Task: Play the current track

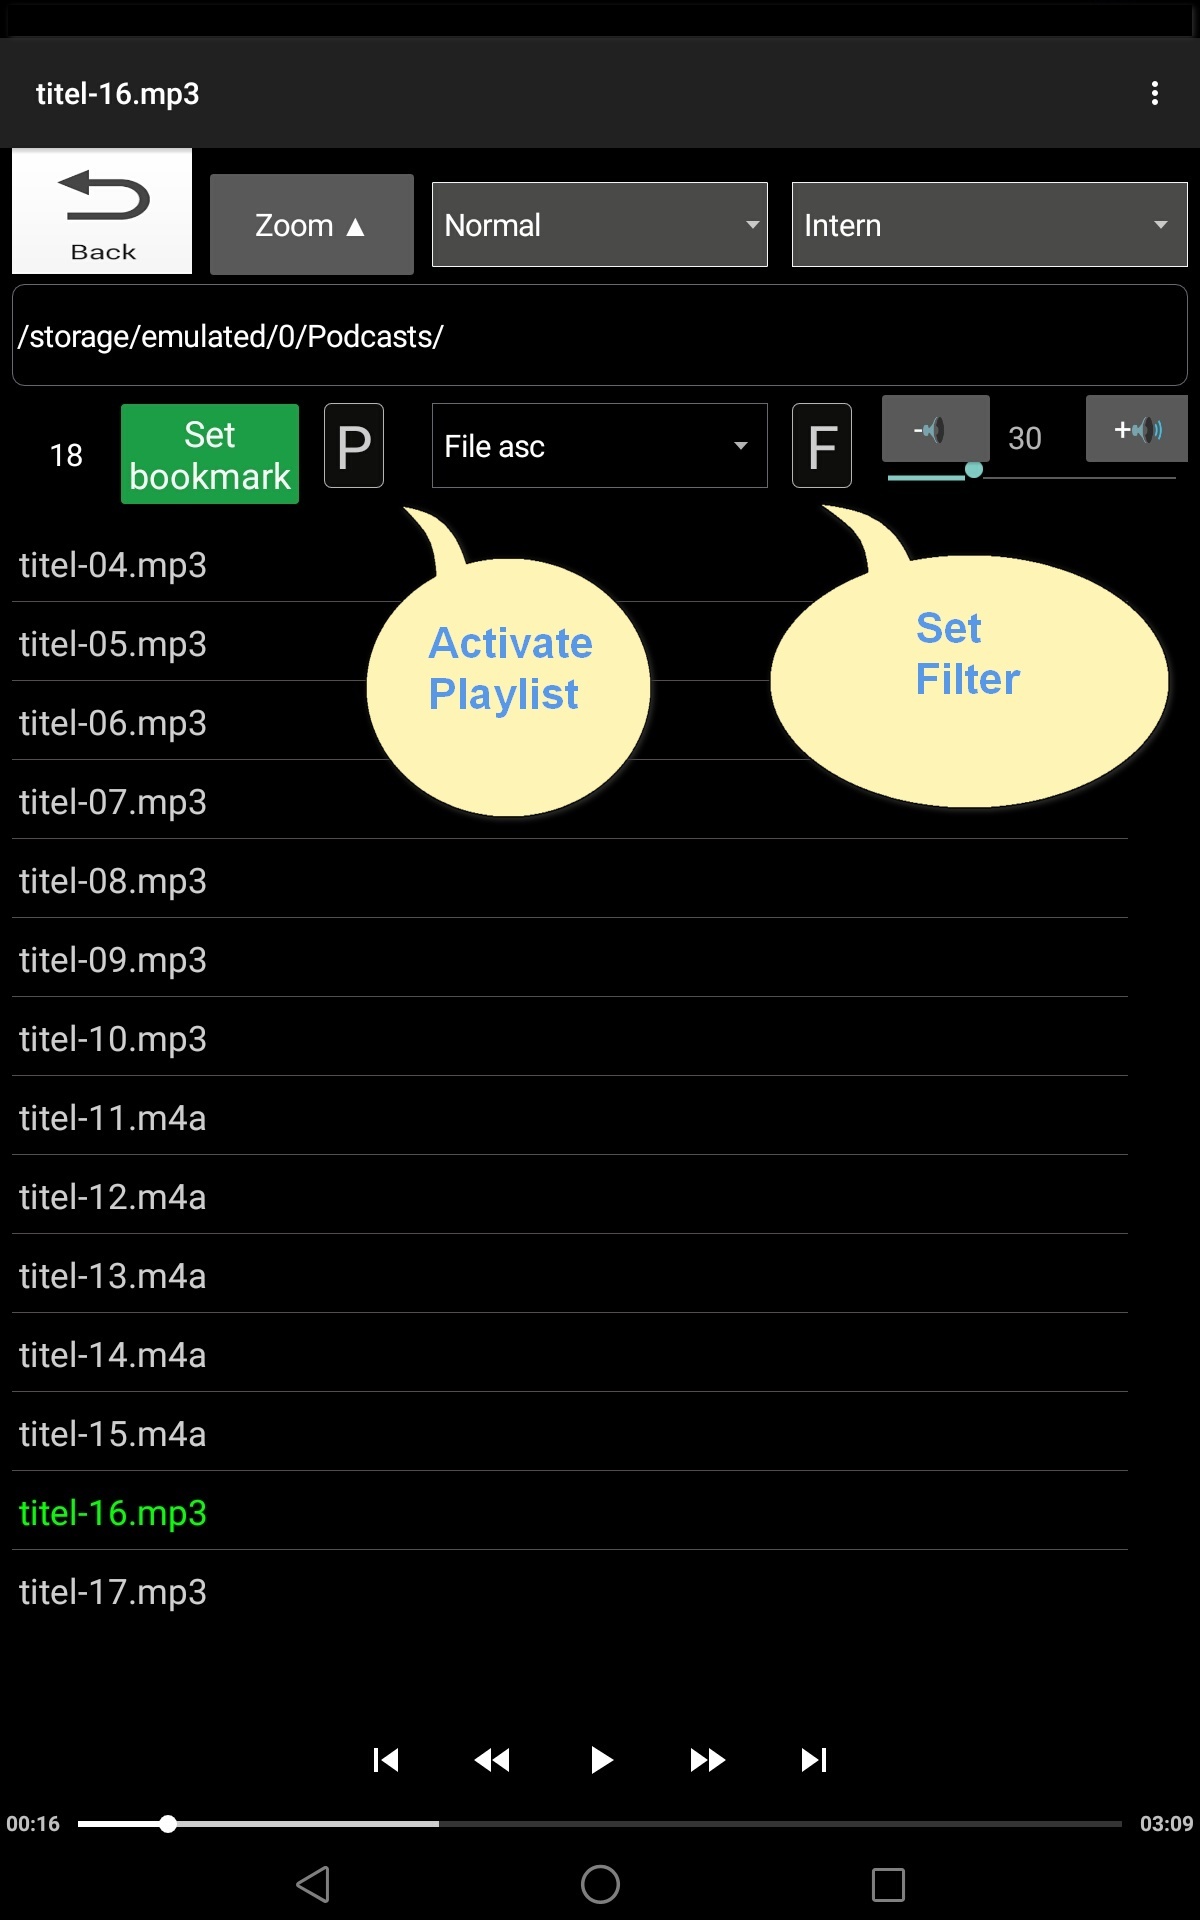Action: [601, 1760]
